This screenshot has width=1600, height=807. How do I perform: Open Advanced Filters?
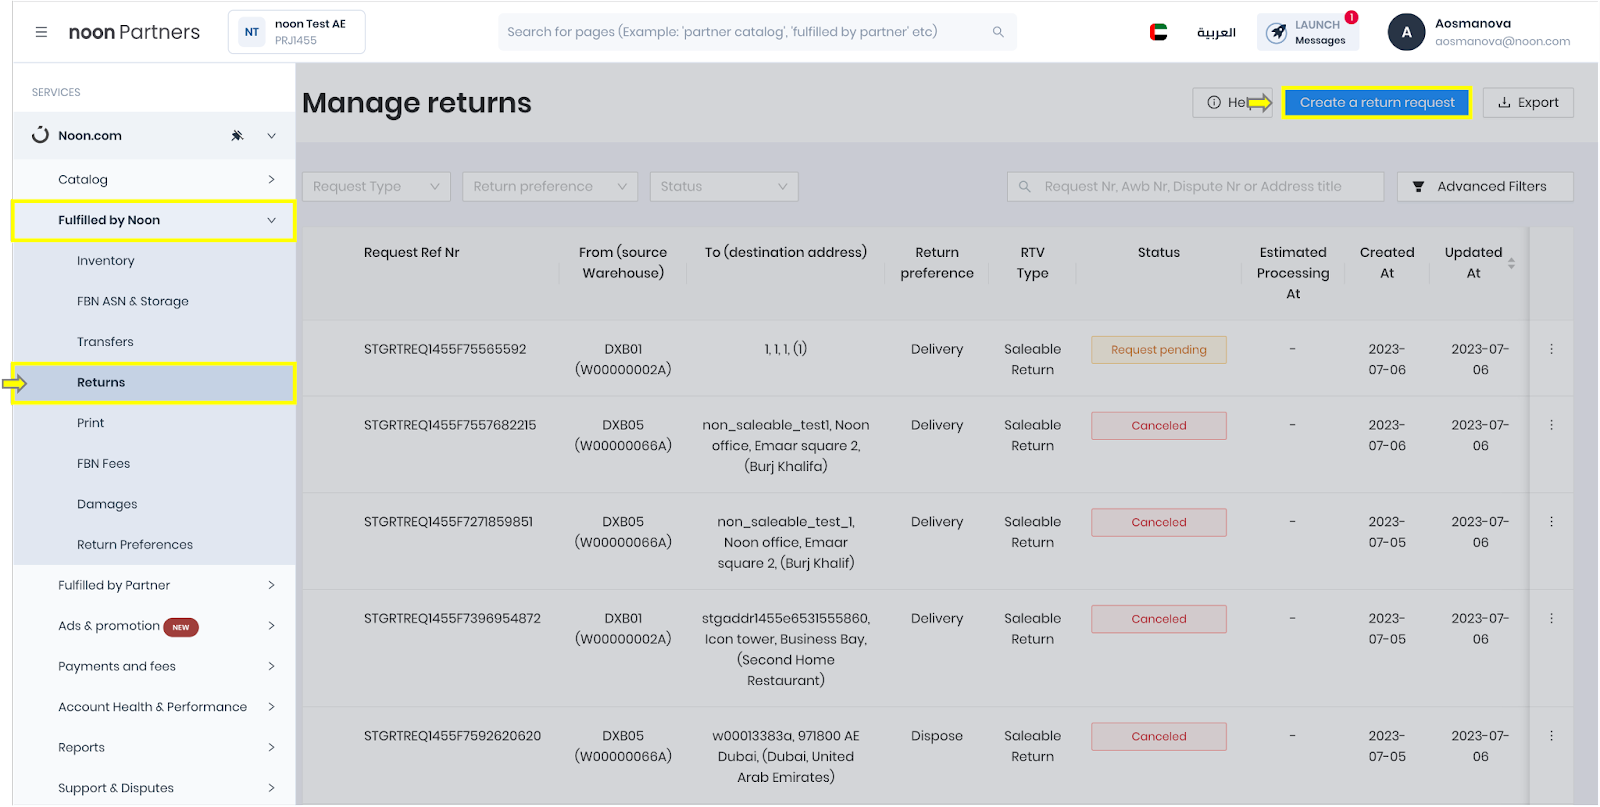point(1484,187)
